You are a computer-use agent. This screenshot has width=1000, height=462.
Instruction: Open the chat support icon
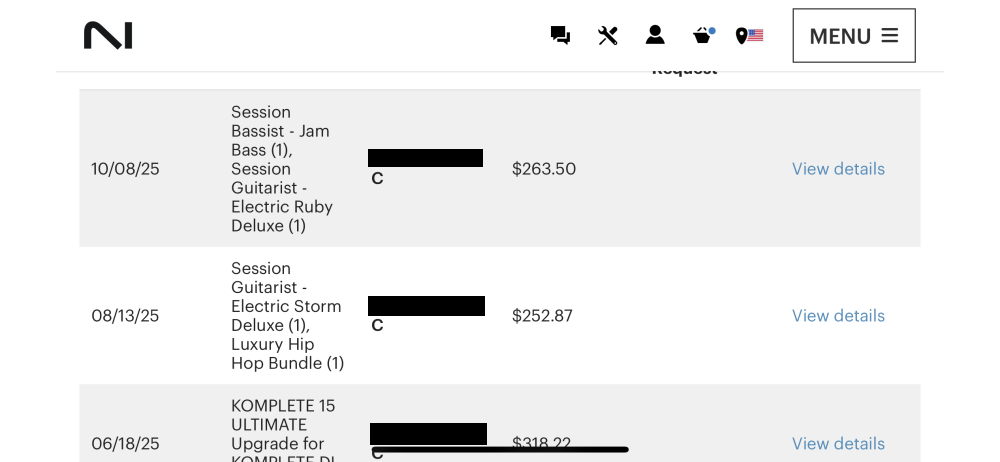pos(560,35)
